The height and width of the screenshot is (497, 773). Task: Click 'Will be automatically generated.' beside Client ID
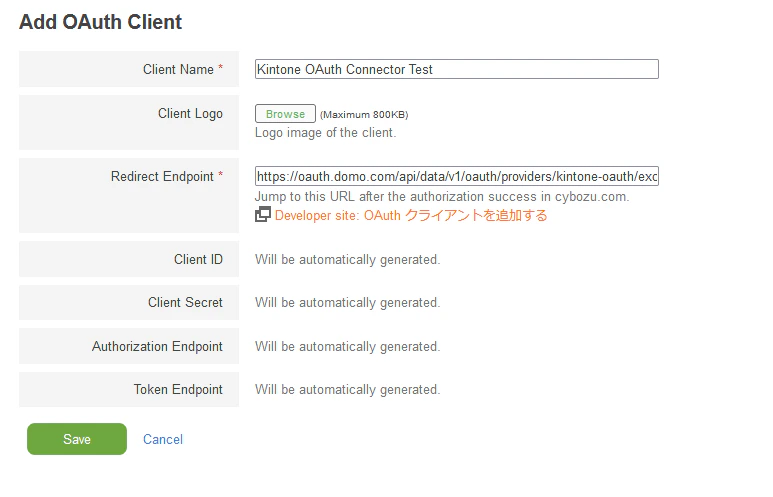pyautogui.click(x=348, y=260)
